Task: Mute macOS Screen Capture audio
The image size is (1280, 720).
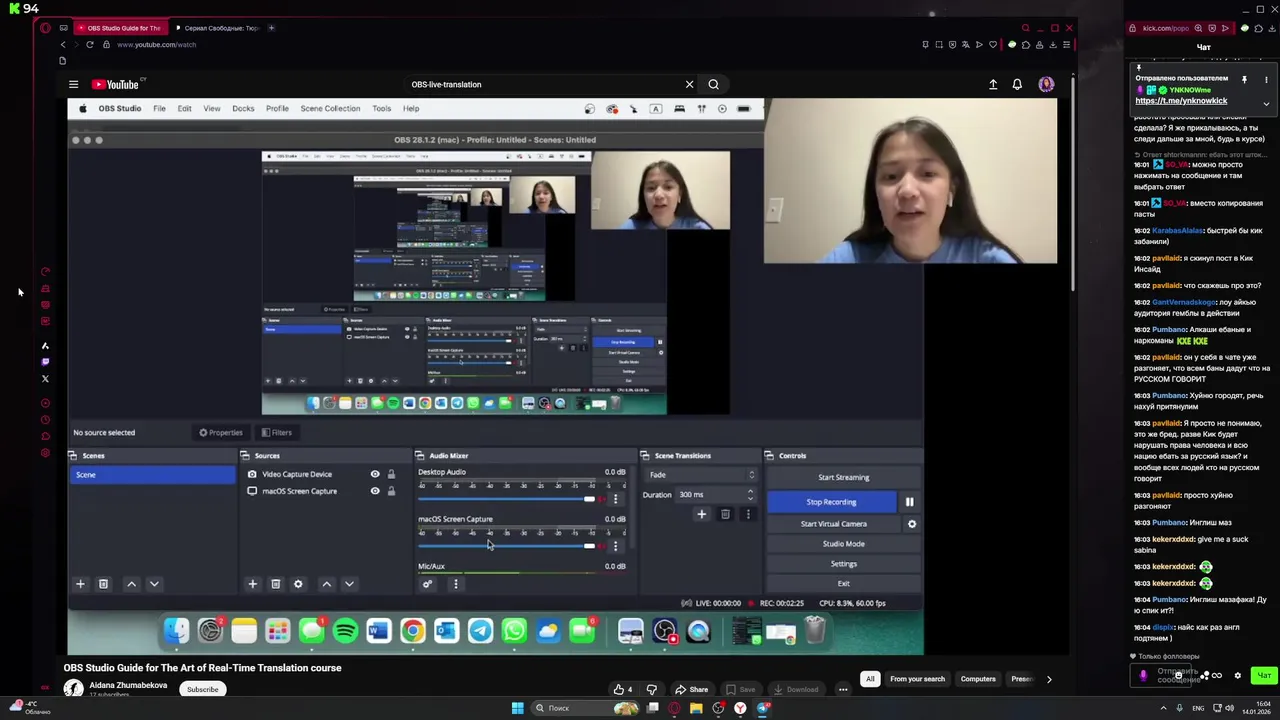Action: click(x=601, y=546)
